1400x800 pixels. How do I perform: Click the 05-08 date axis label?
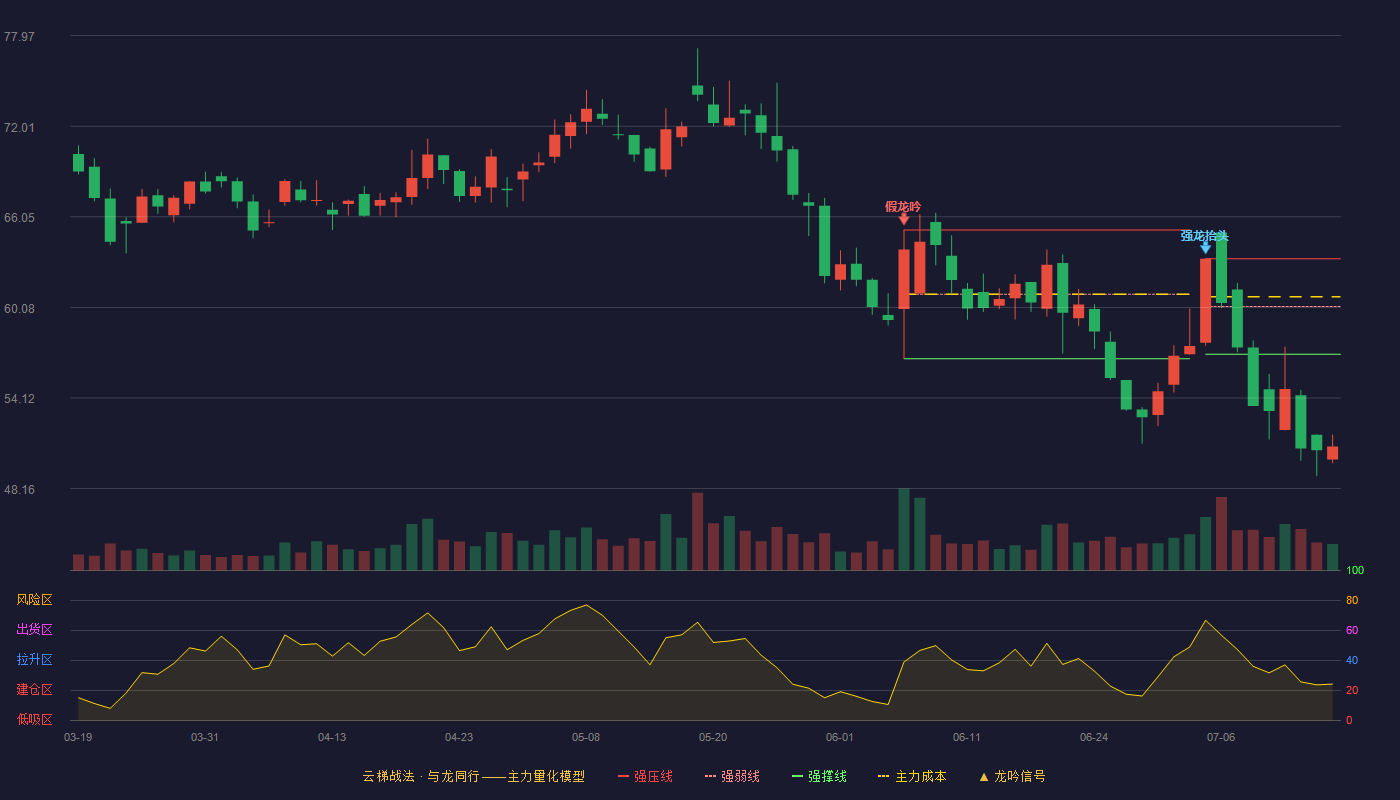pos(586,737)
